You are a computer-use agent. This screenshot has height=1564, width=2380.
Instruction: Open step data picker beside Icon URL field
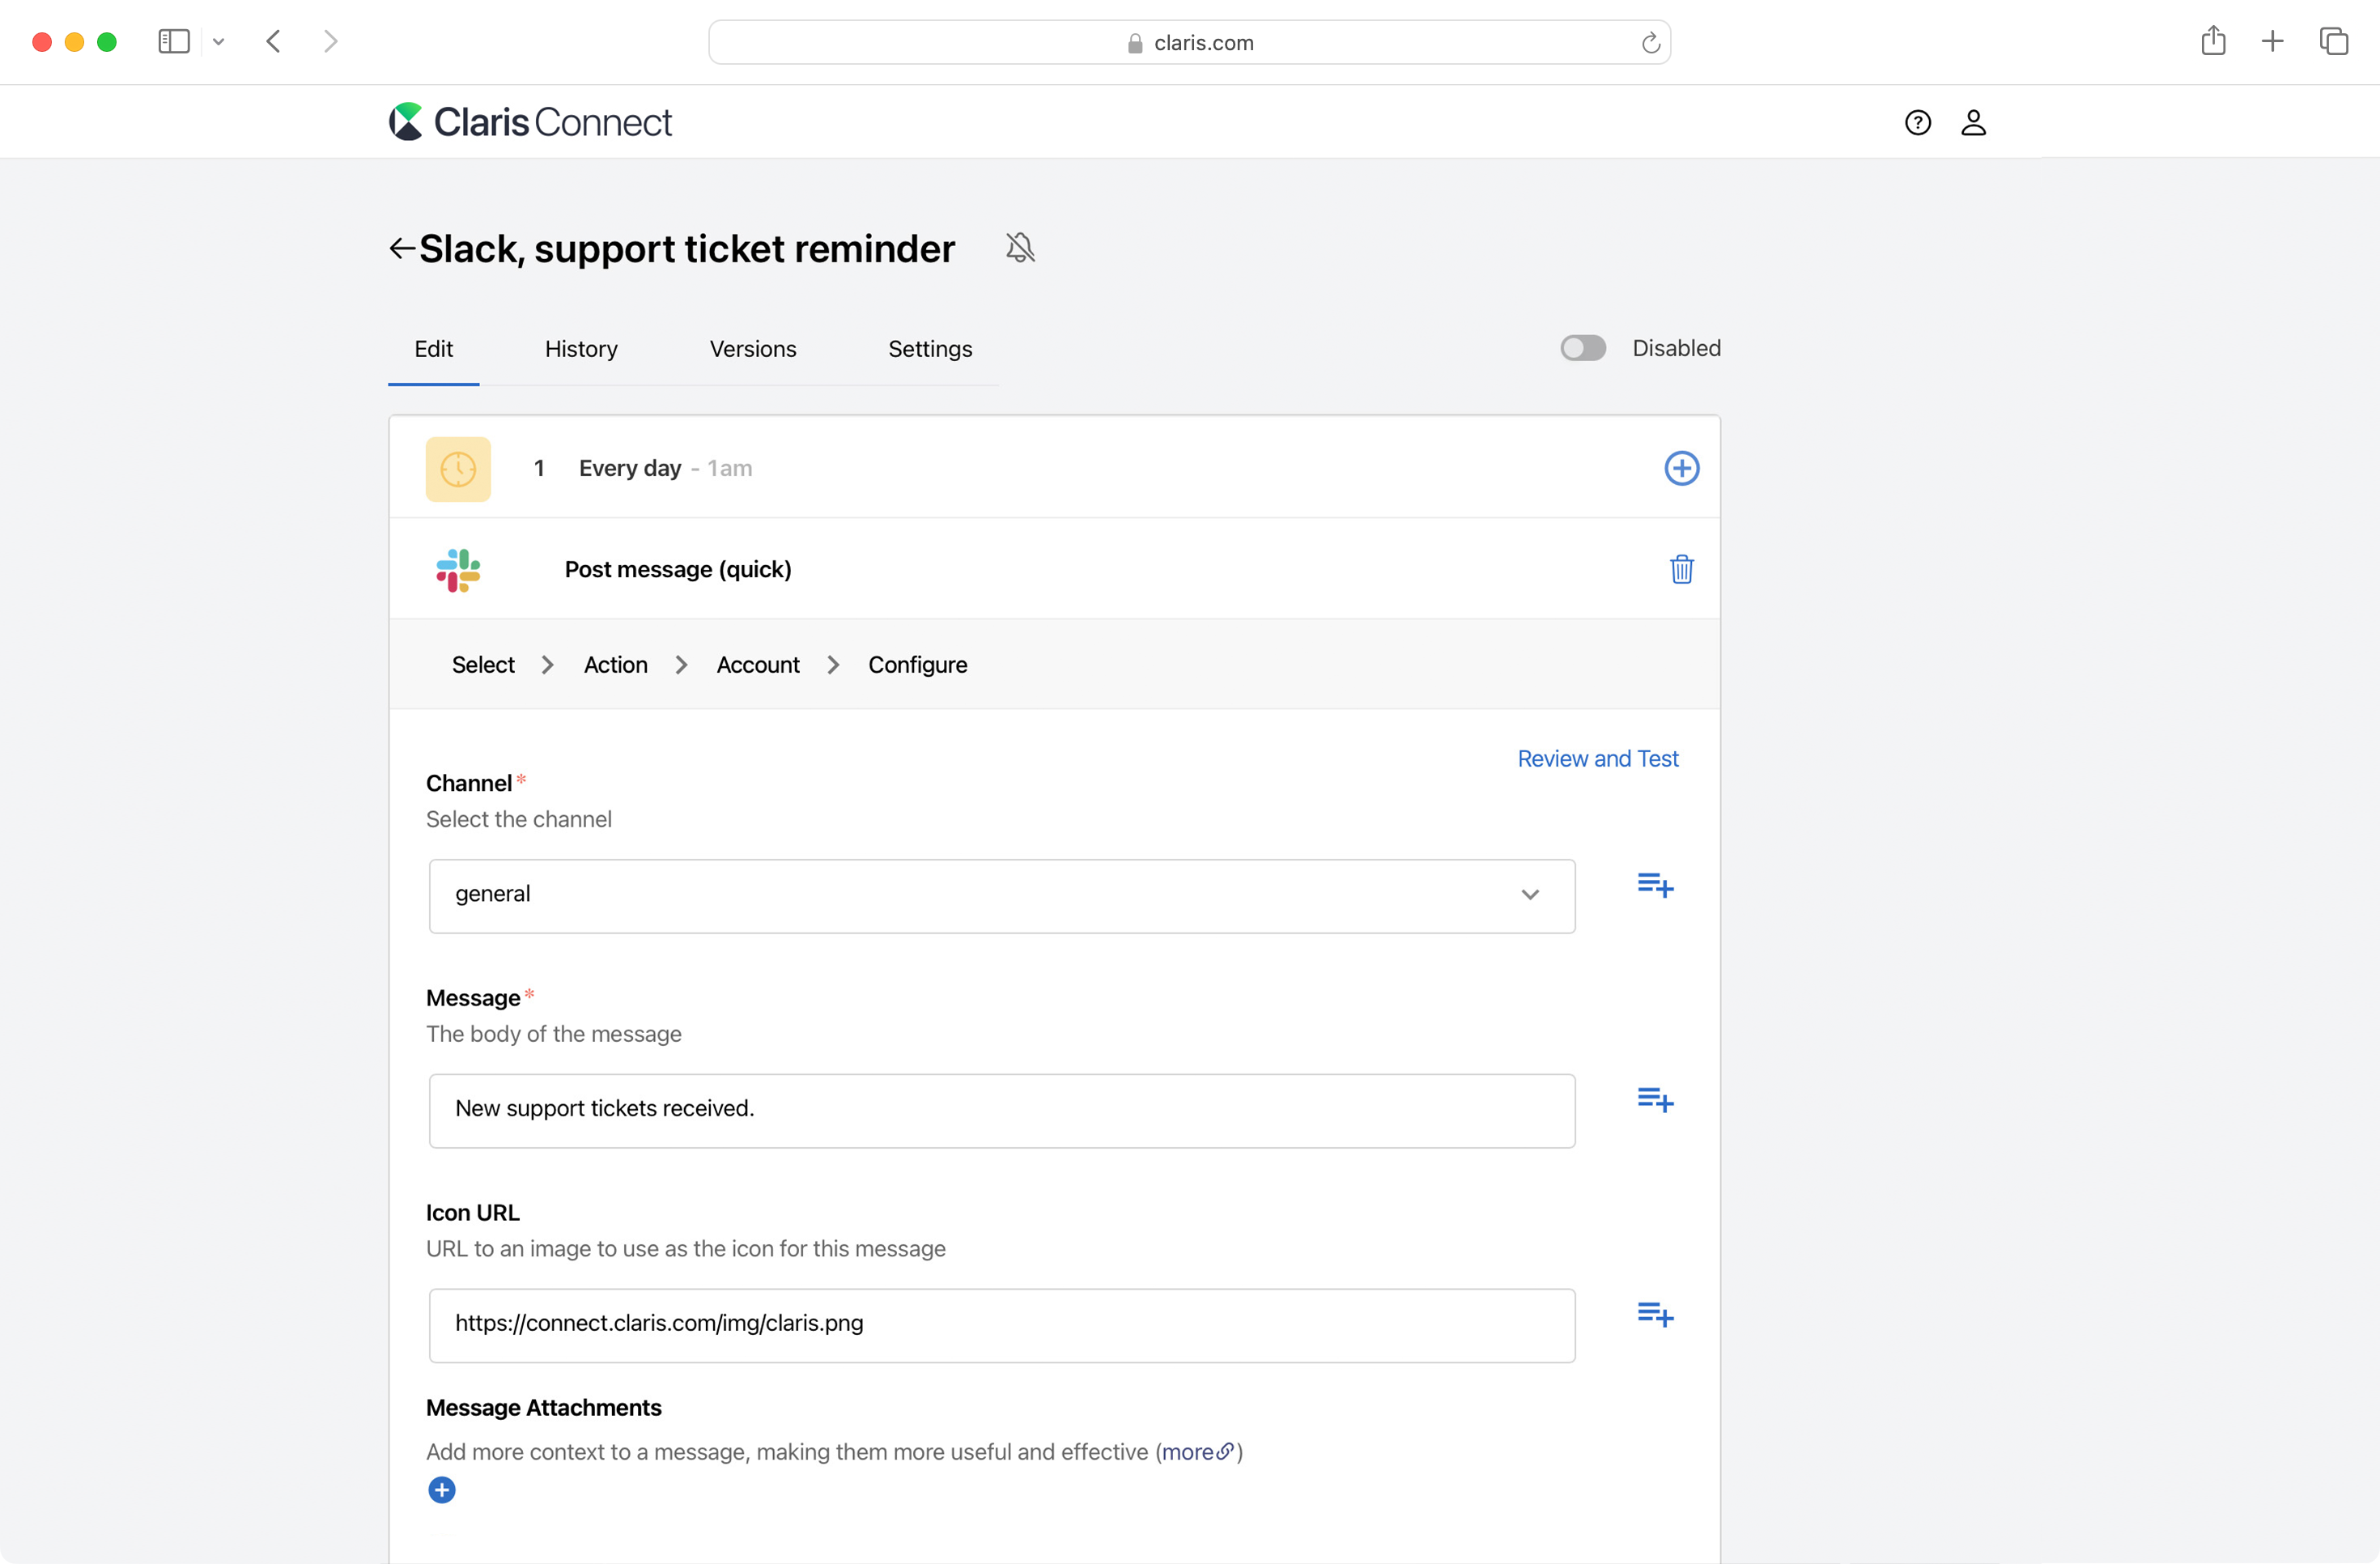1655,1314
